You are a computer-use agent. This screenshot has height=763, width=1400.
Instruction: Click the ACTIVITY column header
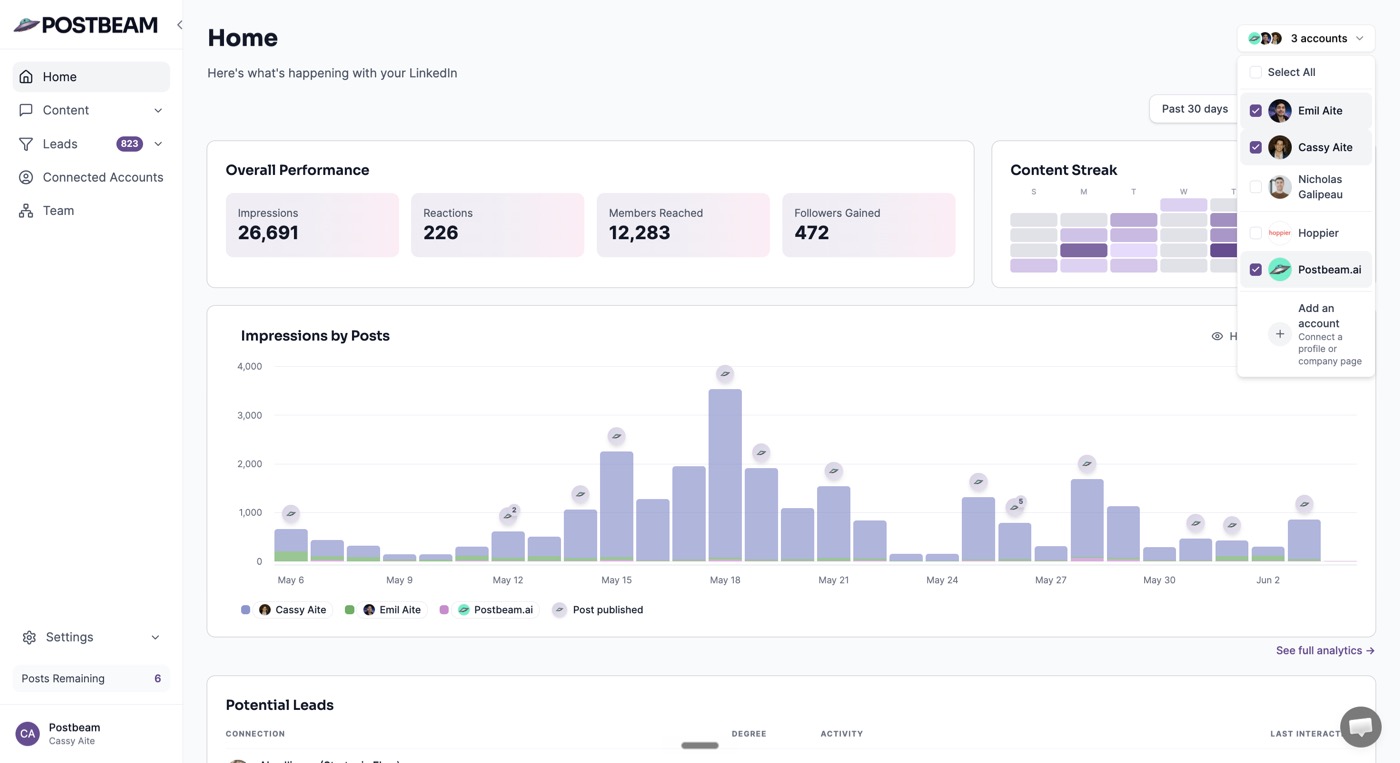842,734
